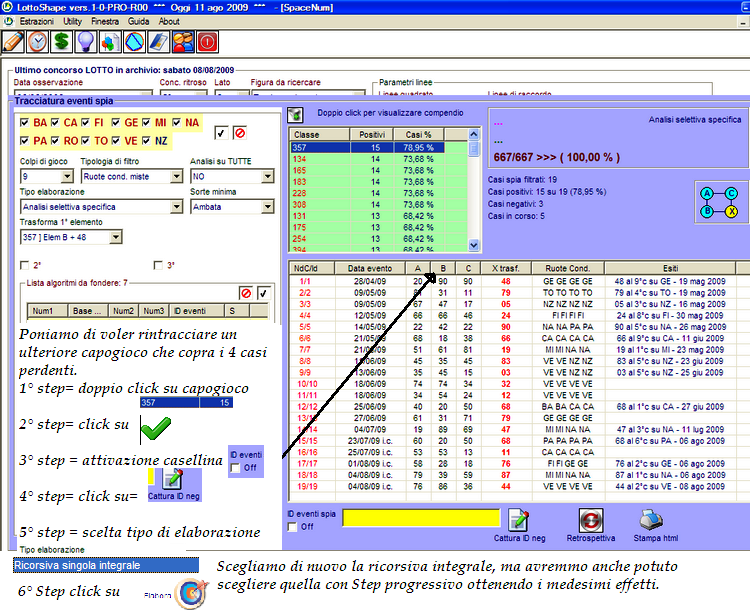The image size is (750, 610).
Task: Click the ID eventi column header in algorithm list
Action: [197, 311]
